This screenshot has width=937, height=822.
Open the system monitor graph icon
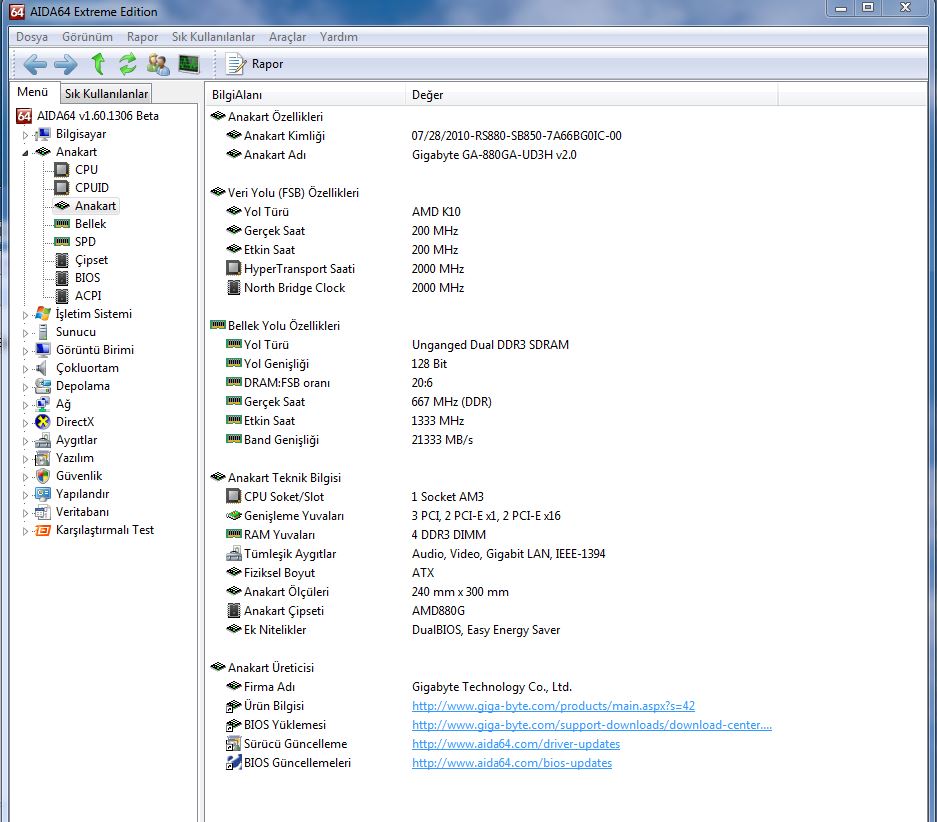pos(189,64)
